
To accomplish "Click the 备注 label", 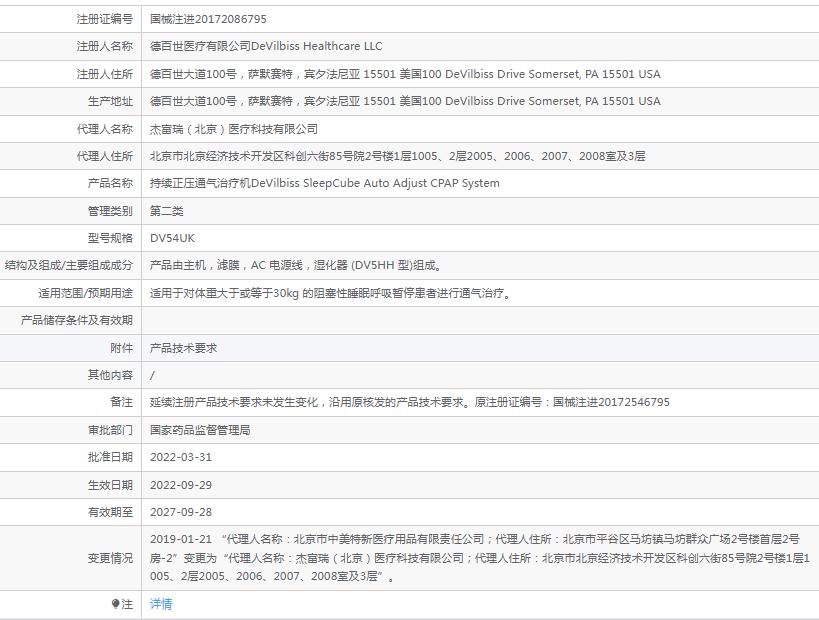I will point(121,402).
